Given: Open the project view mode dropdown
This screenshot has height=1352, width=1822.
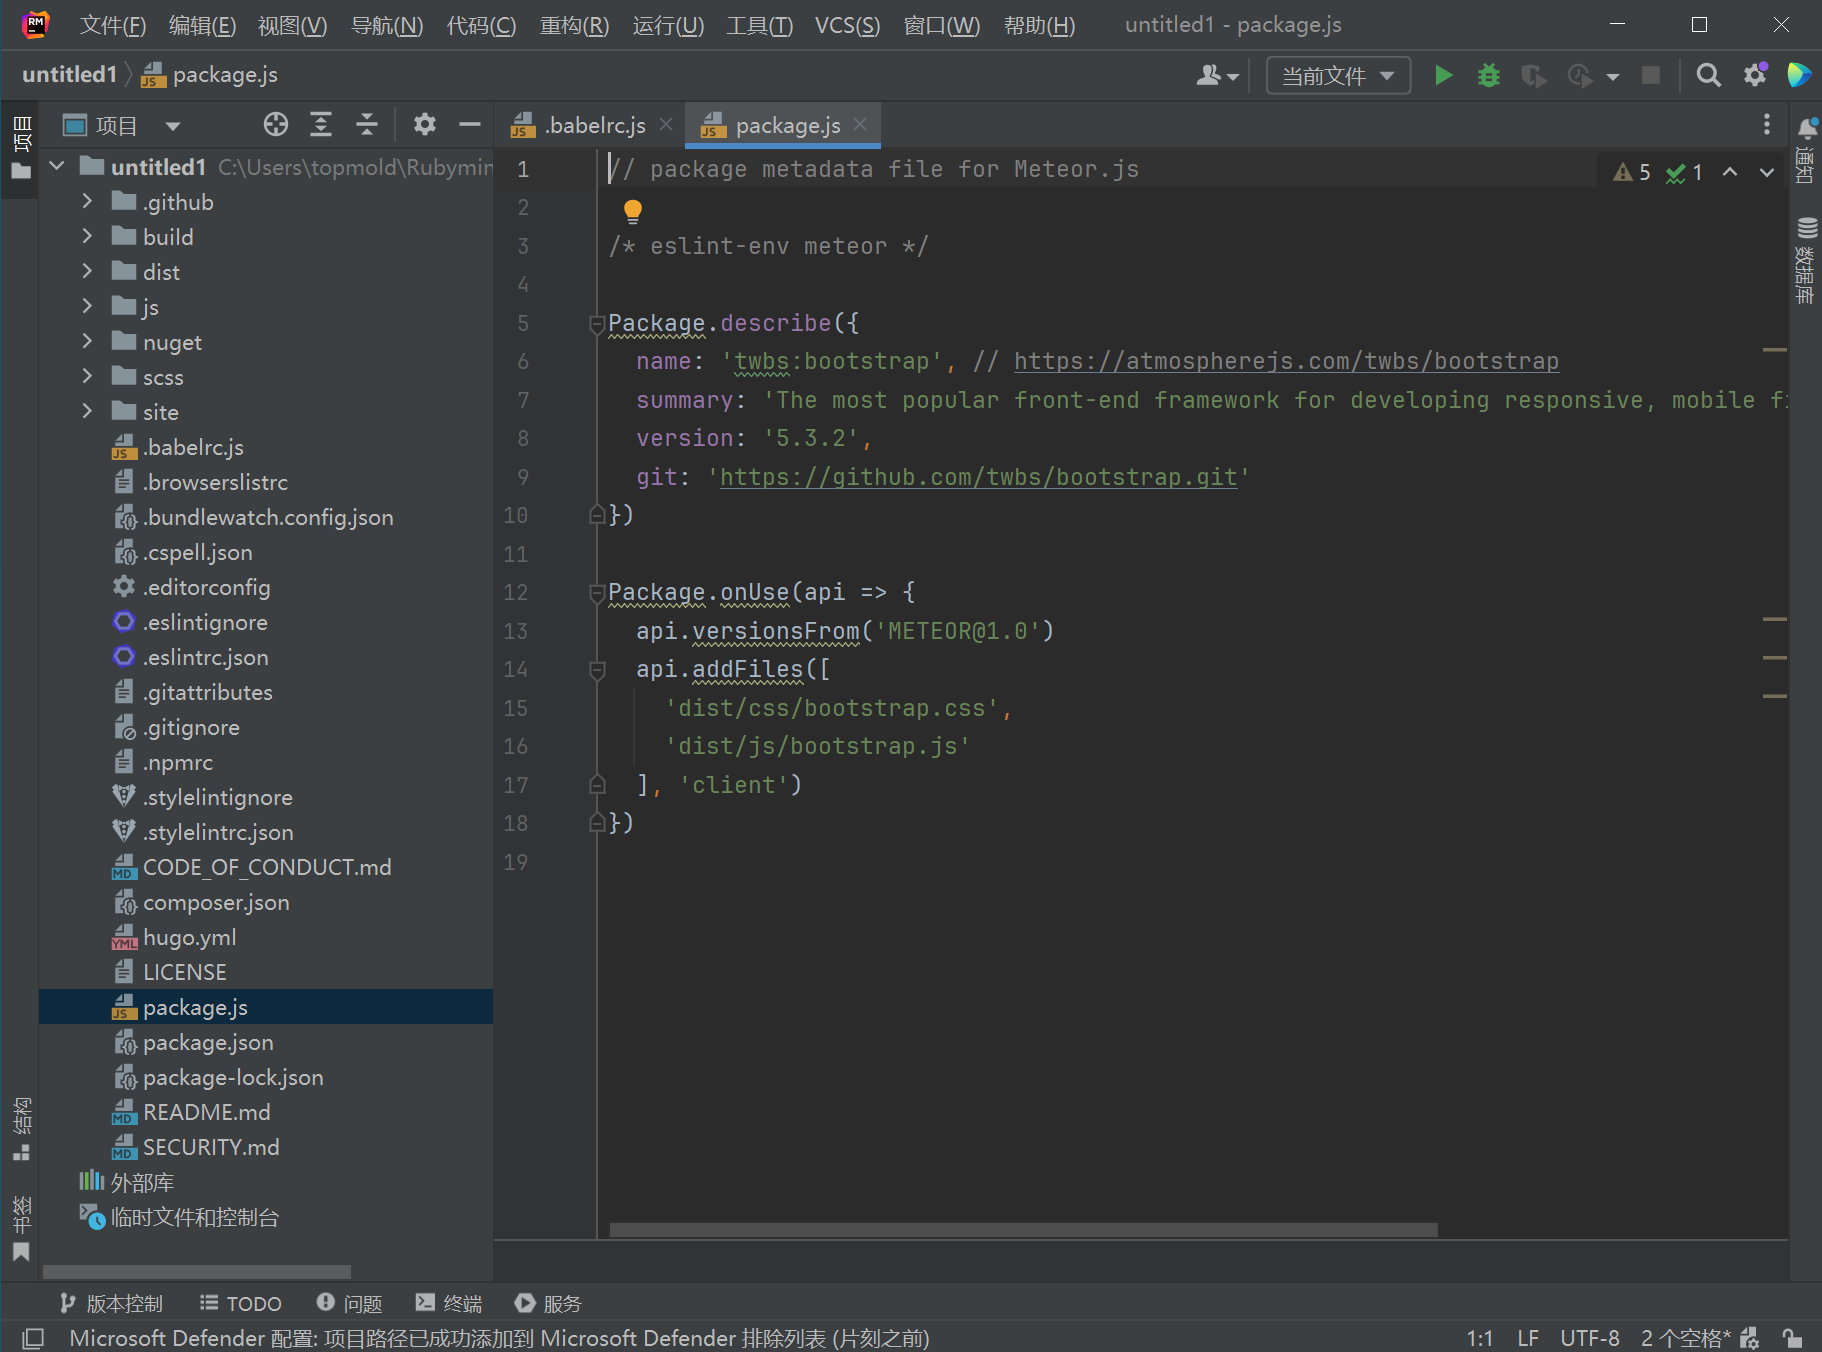Looking at the screenshot, I should coord(121,125).
